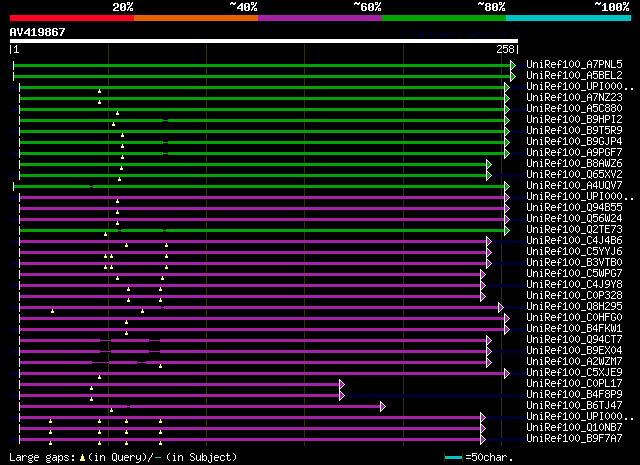Click the purple arrowhead ending the B9F7A7 alignment
640x465 pixels.
pos(483,440)
